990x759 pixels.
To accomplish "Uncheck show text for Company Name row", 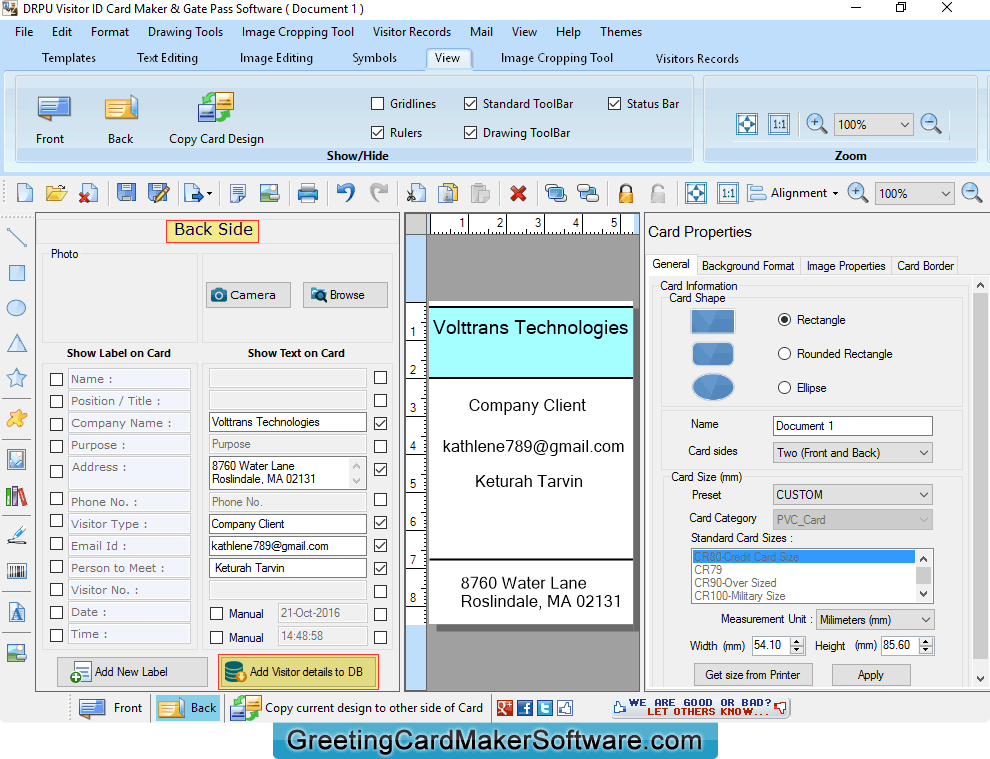I will click(x=381, y=424).
